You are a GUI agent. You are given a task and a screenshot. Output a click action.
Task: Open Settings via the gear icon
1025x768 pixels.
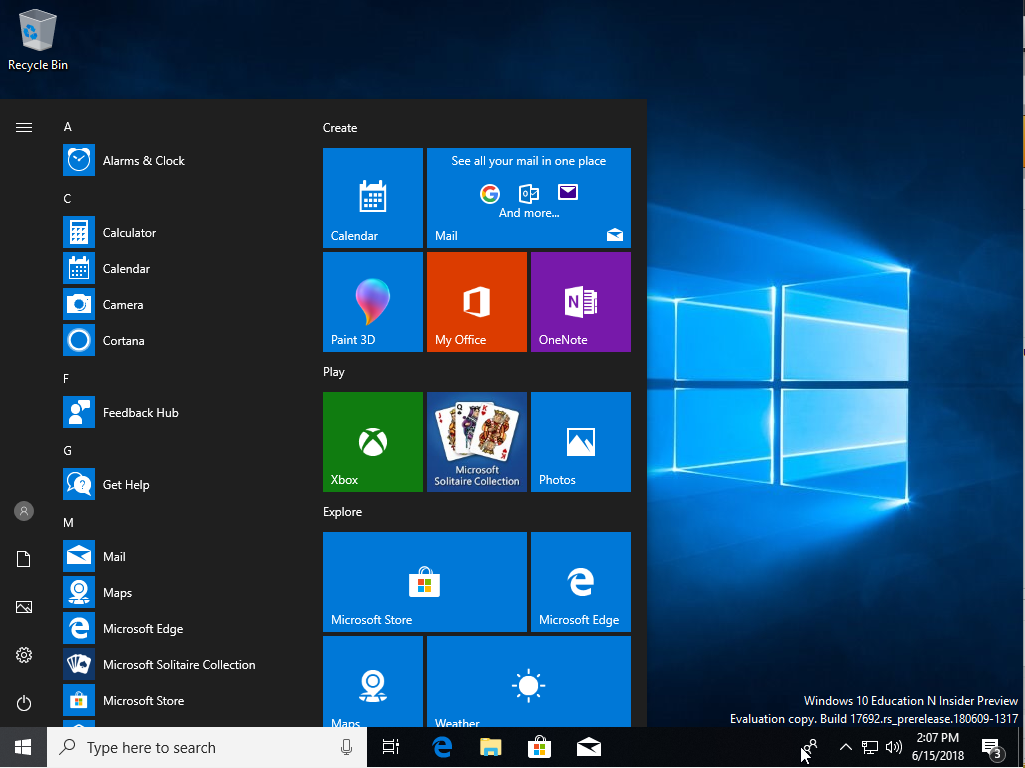(x=24, y=655)
